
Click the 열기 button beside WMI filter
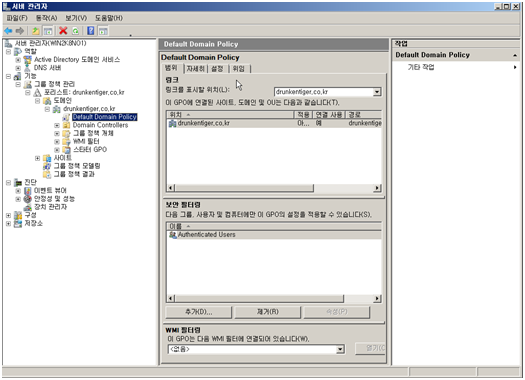tap(370, 349)
